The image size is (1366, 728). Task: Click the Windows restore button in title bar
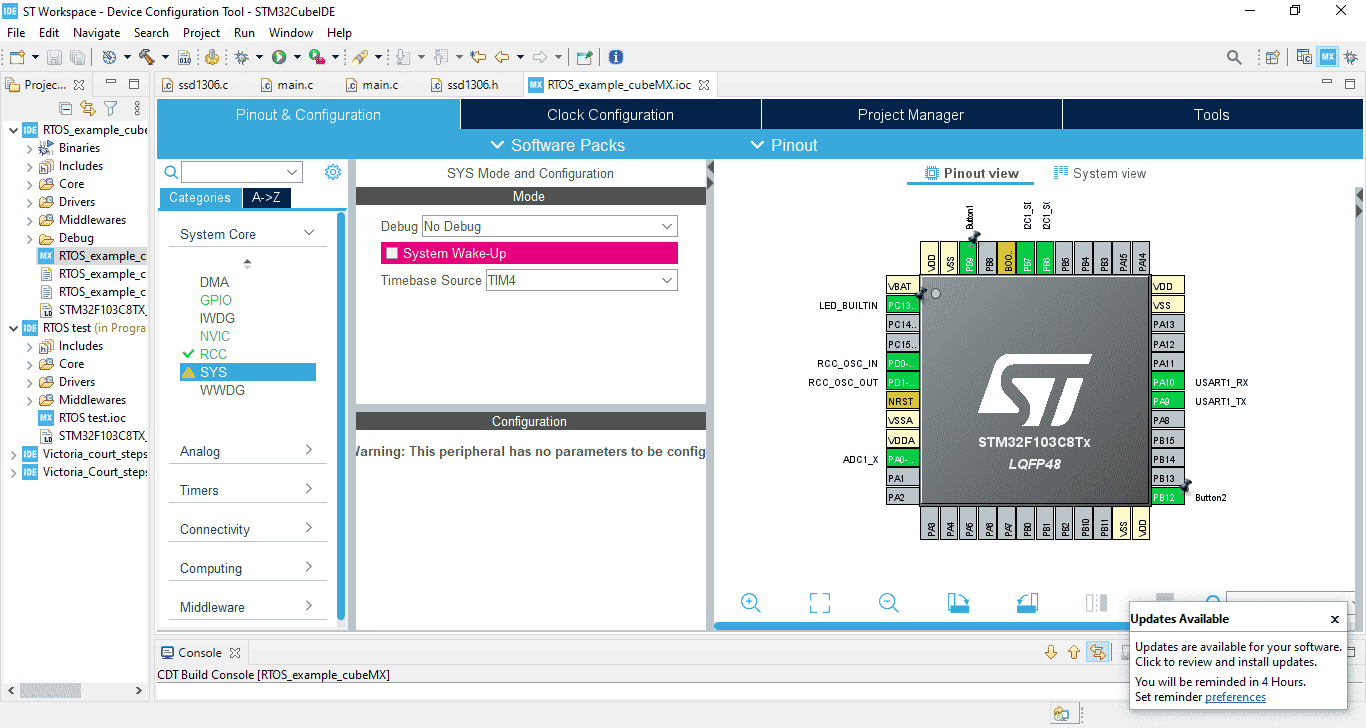[x=1295, y=11]
